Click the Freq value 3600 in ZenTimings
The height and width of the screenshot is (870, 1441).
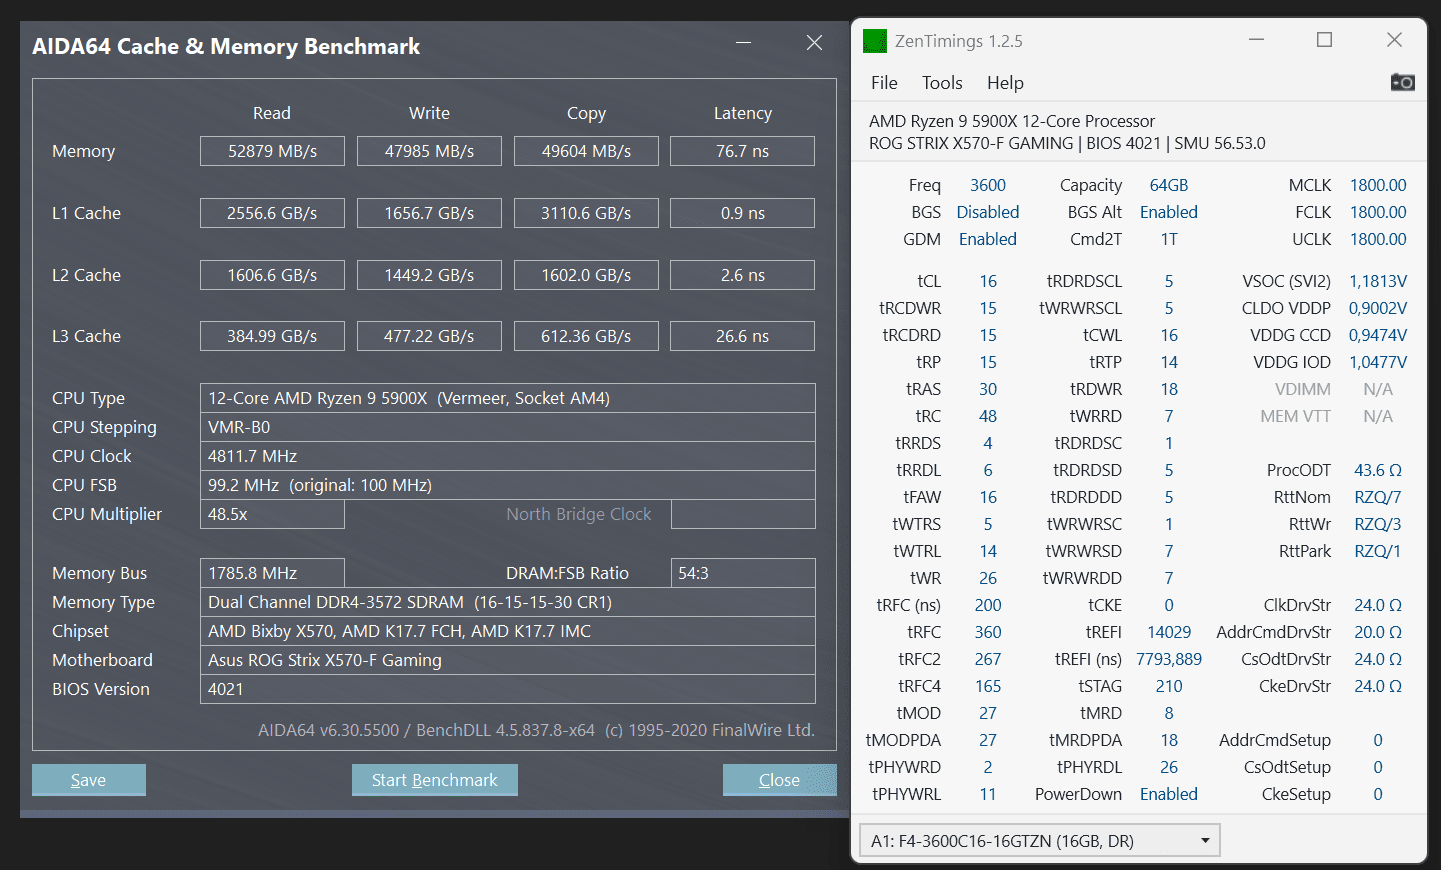pyautogui.click(x=988, y=185)
